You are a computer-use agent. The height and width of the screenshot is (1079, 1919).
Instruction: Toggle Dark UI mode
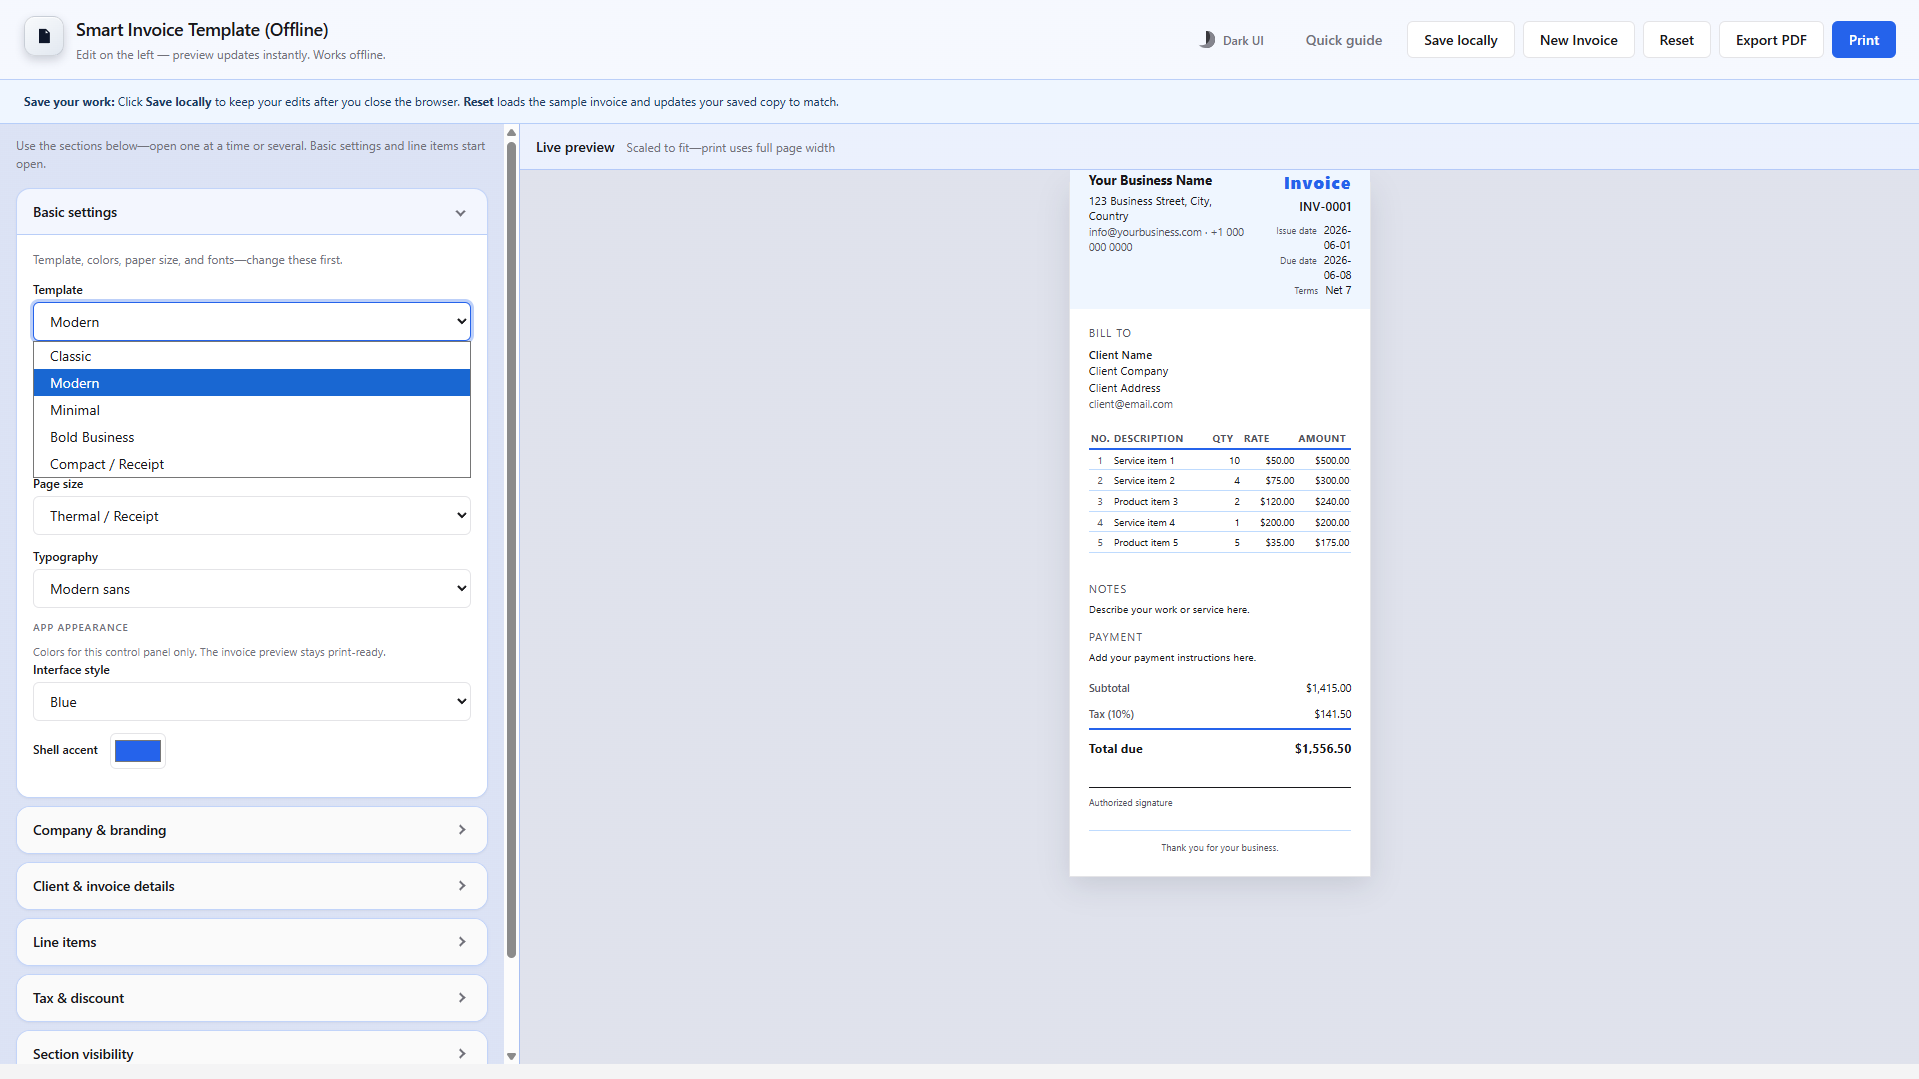pyautogui.click(x=1231, y=40)
